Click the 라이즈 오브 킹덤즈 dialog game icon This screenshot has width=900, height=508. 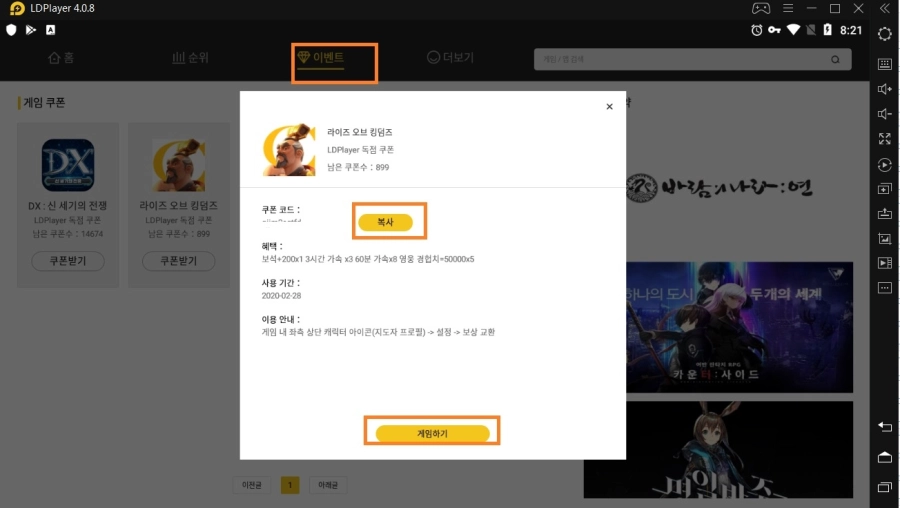point(289,149)
